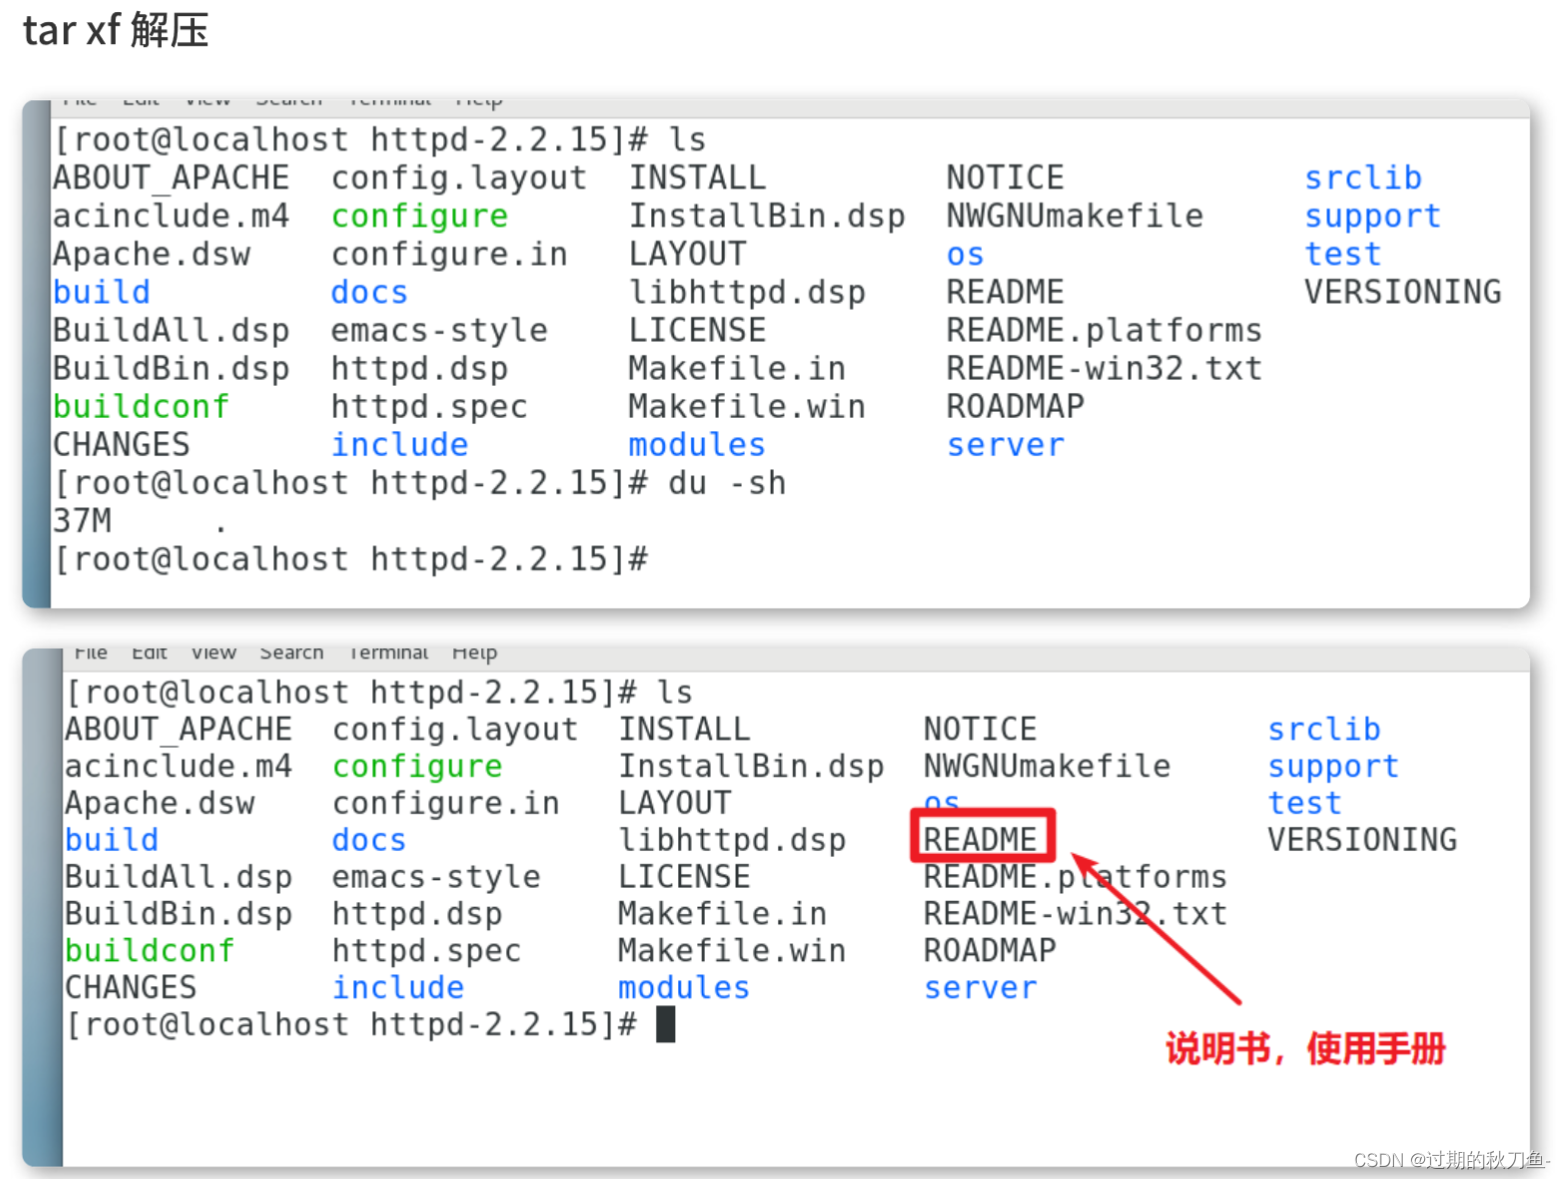The image size is (1566, 1179).
Task: Click the blue 'build' directory in upper terminal
Action: point(102,292)
